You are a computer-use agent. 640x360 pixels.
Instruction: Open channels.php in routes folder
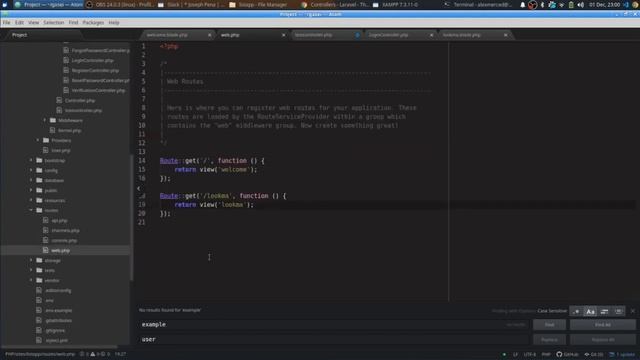coord(65,231)
